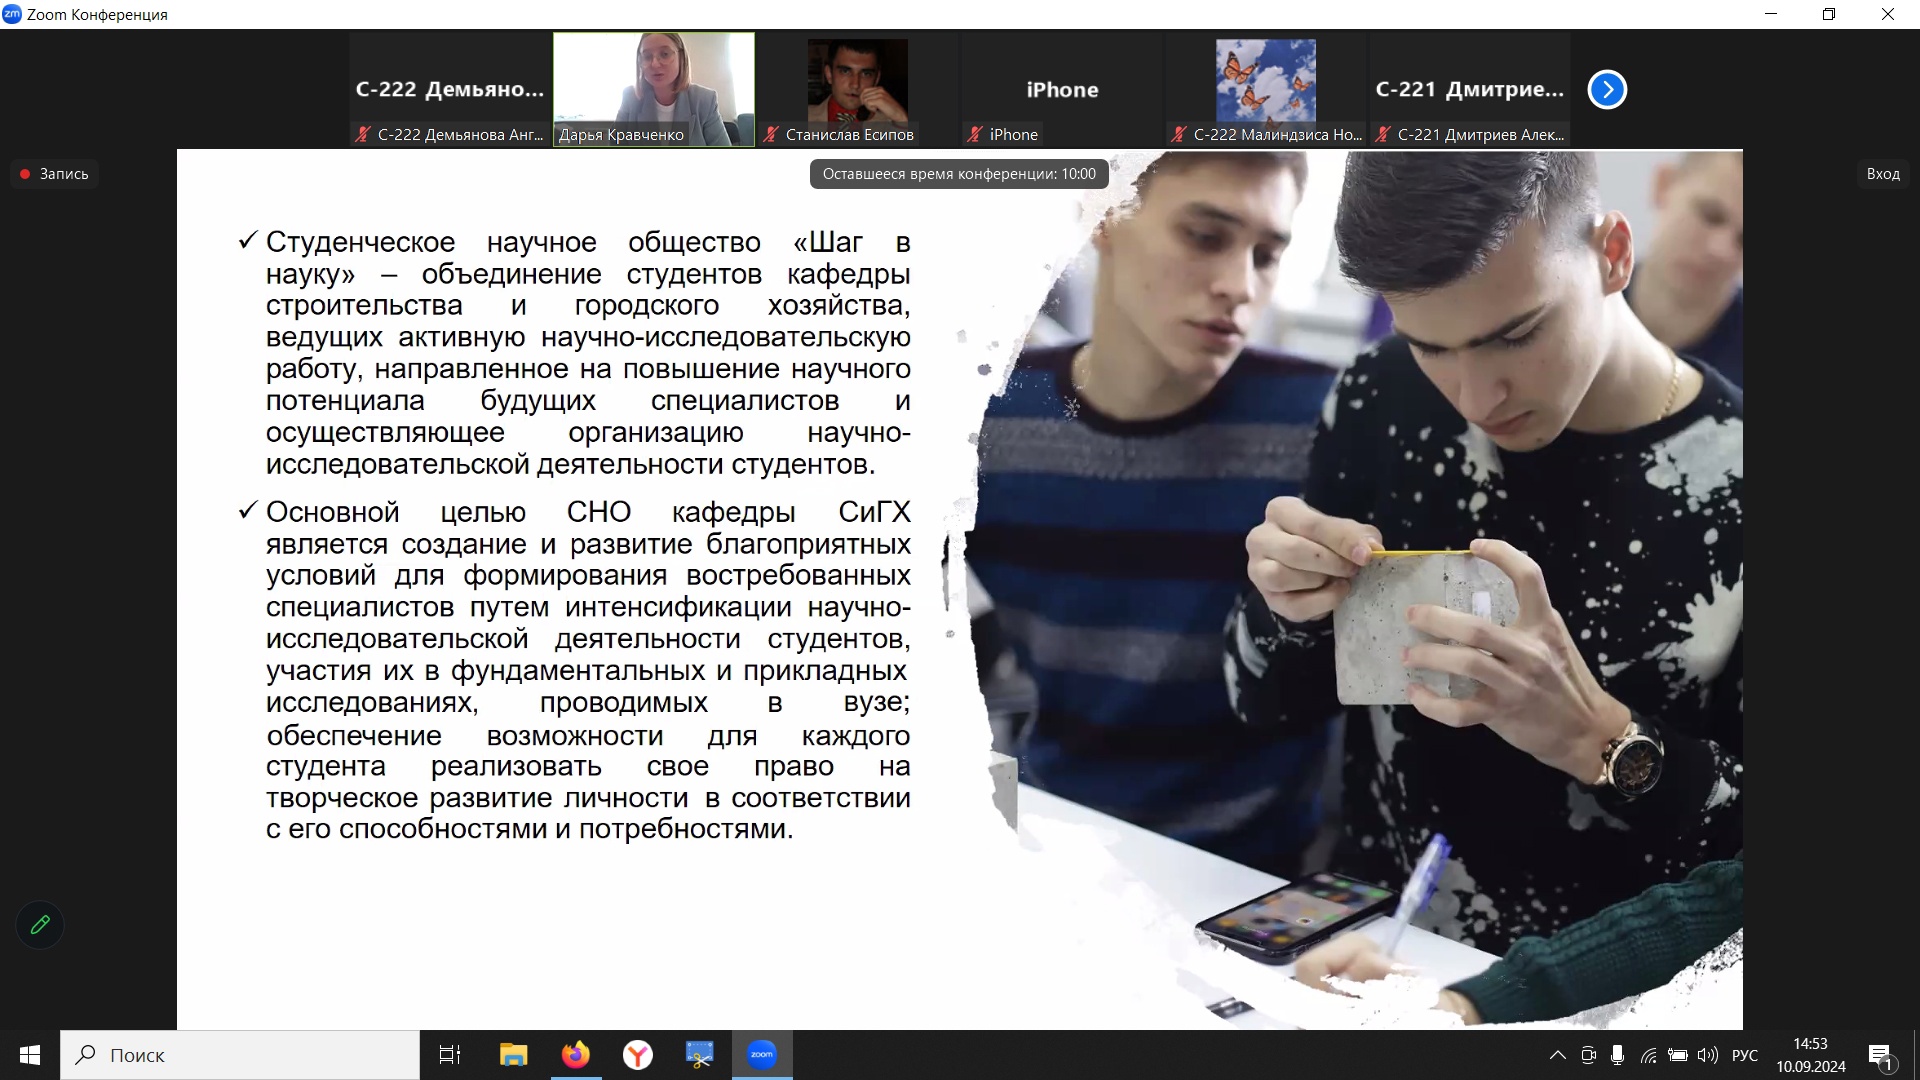Viewport: 1920px width, 1080px height.
Task: Select Станислав Есипов participant thumbnail
Action: pyautogui.click(x=857, y=88)
